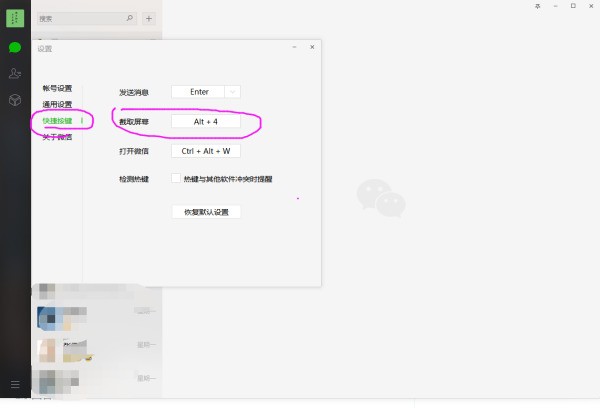Click the plus button next to search
The height and width of the screenshot is (408, 600).
149,18
